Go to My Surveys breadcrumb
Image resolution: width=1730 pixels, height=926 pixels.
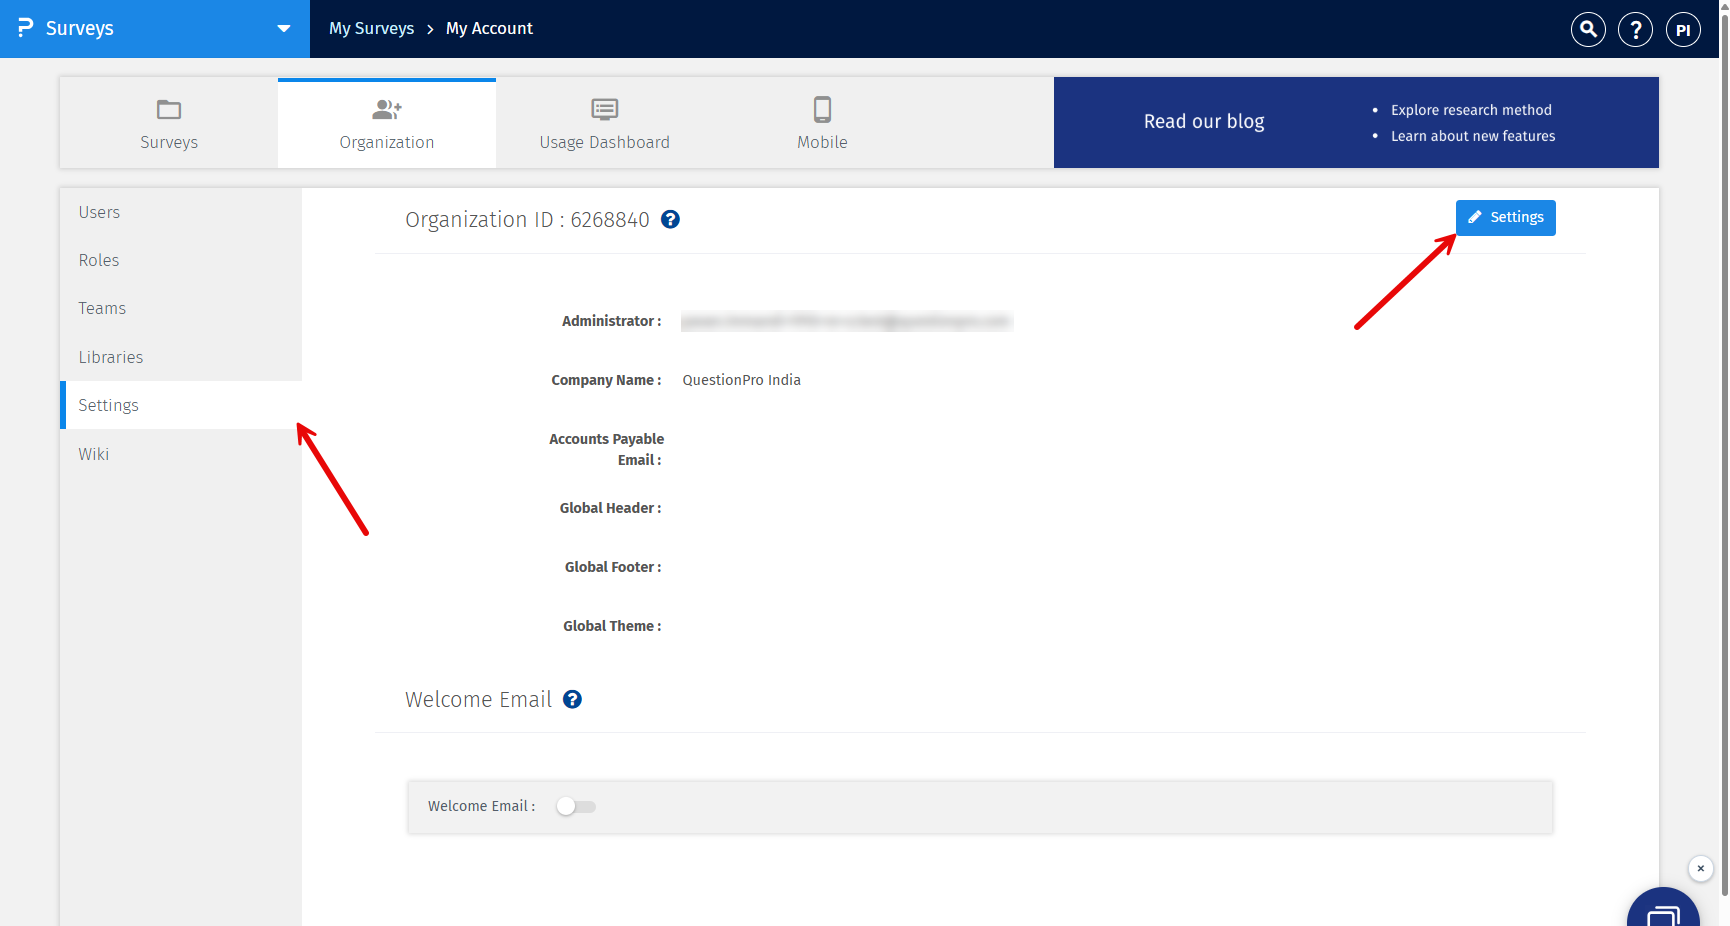click(372, 28)
